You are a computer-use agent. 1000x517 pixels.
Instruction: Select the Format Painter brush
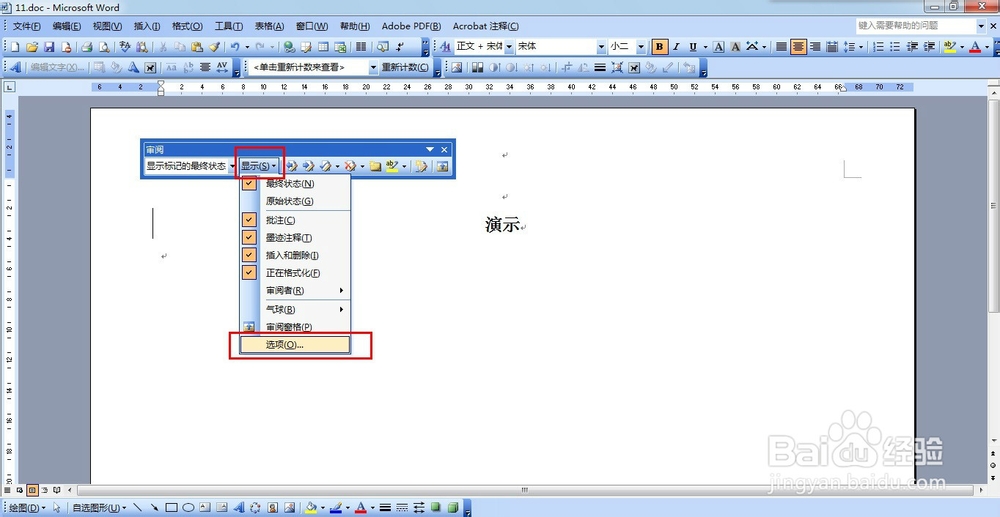(214, 47)
